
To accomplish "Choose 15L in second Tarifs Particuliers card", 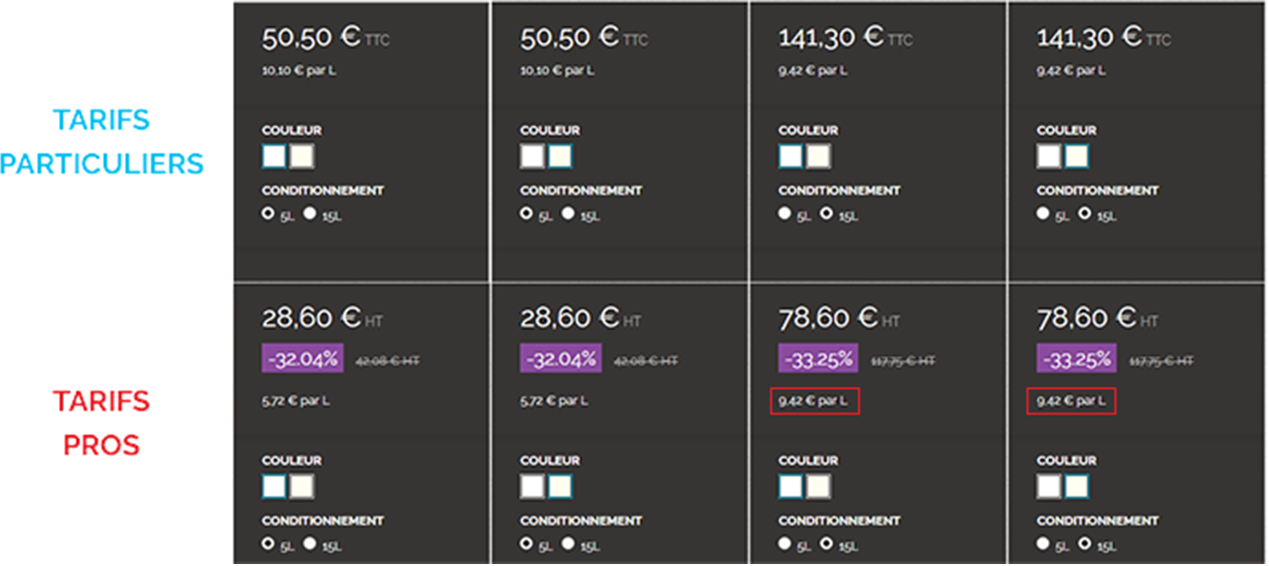I will click(x=568, y=213).
